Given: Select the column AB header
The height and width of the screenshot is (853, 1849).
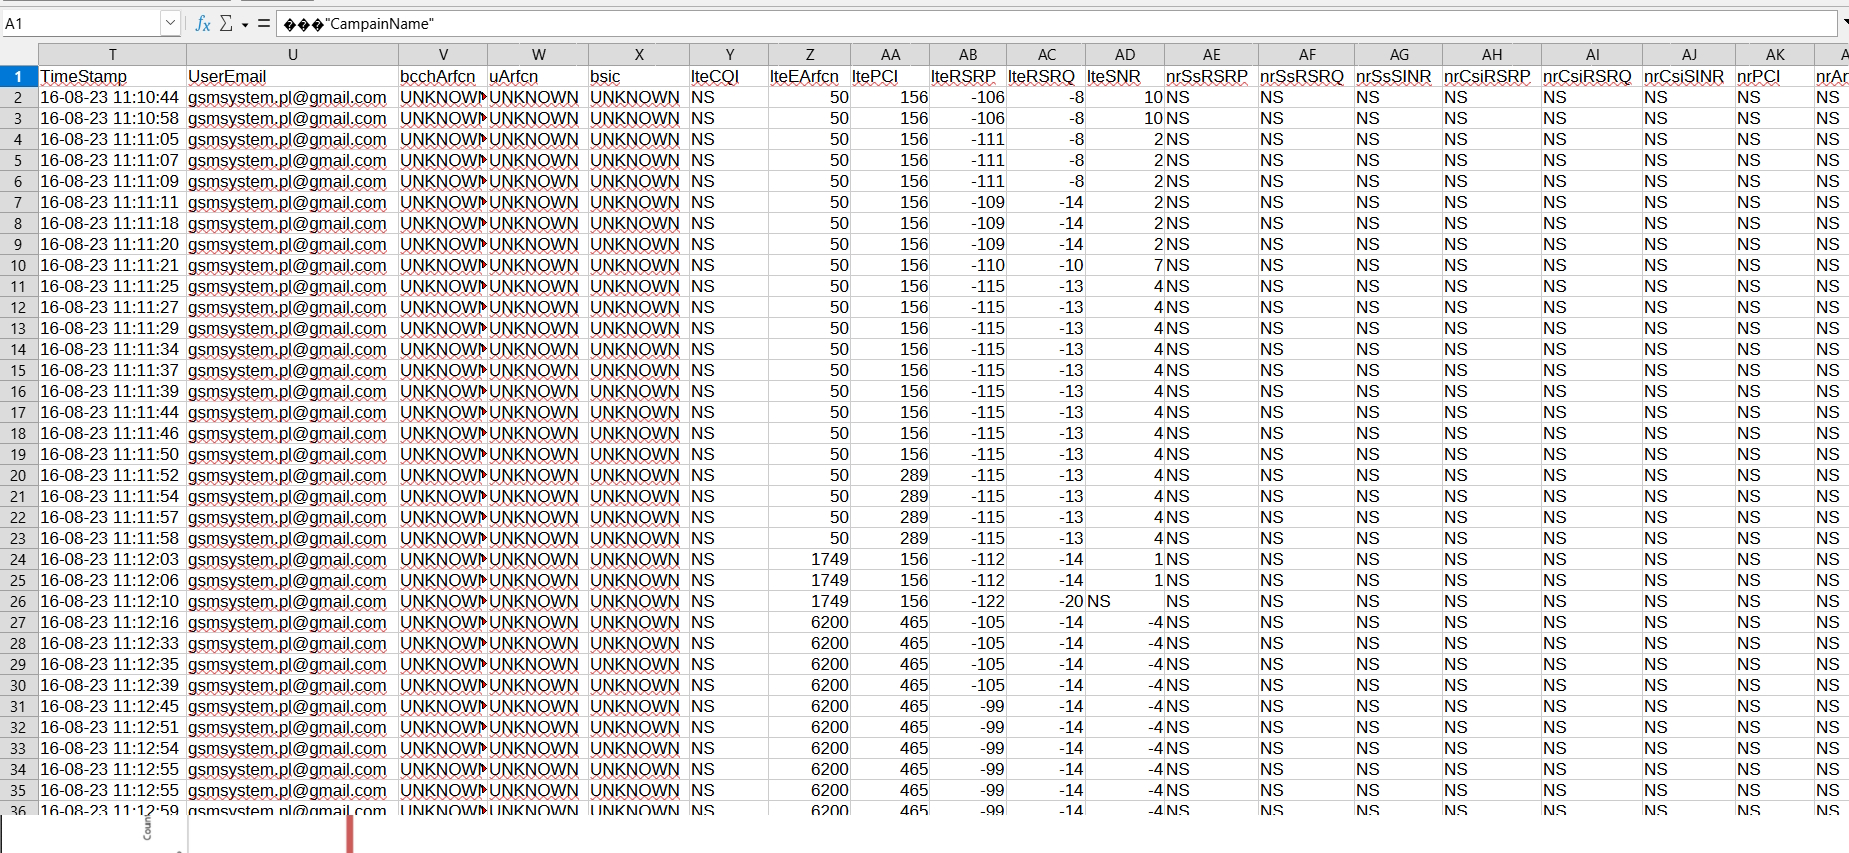Looking at the screenshot, I should [967, 55].
